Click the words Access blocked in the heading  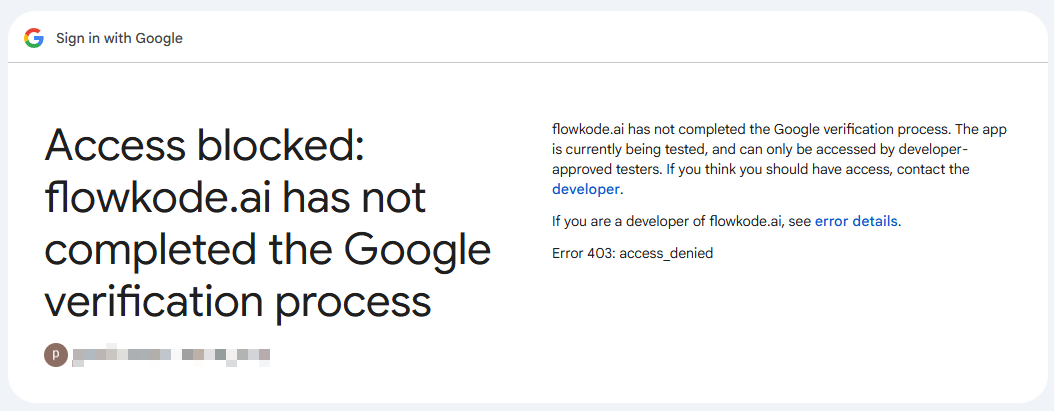click(204, 147)
